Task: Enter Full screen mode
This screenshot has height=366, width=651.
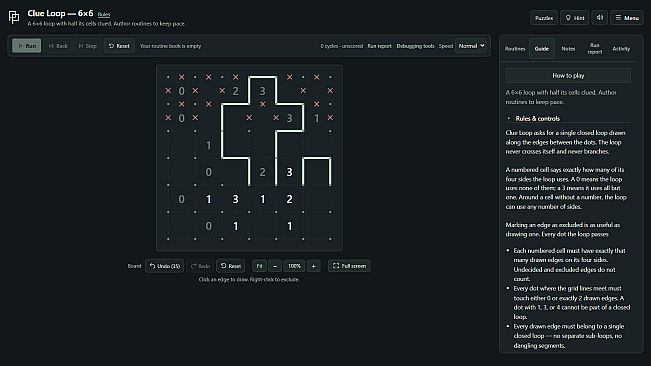Action: point(349,266)
